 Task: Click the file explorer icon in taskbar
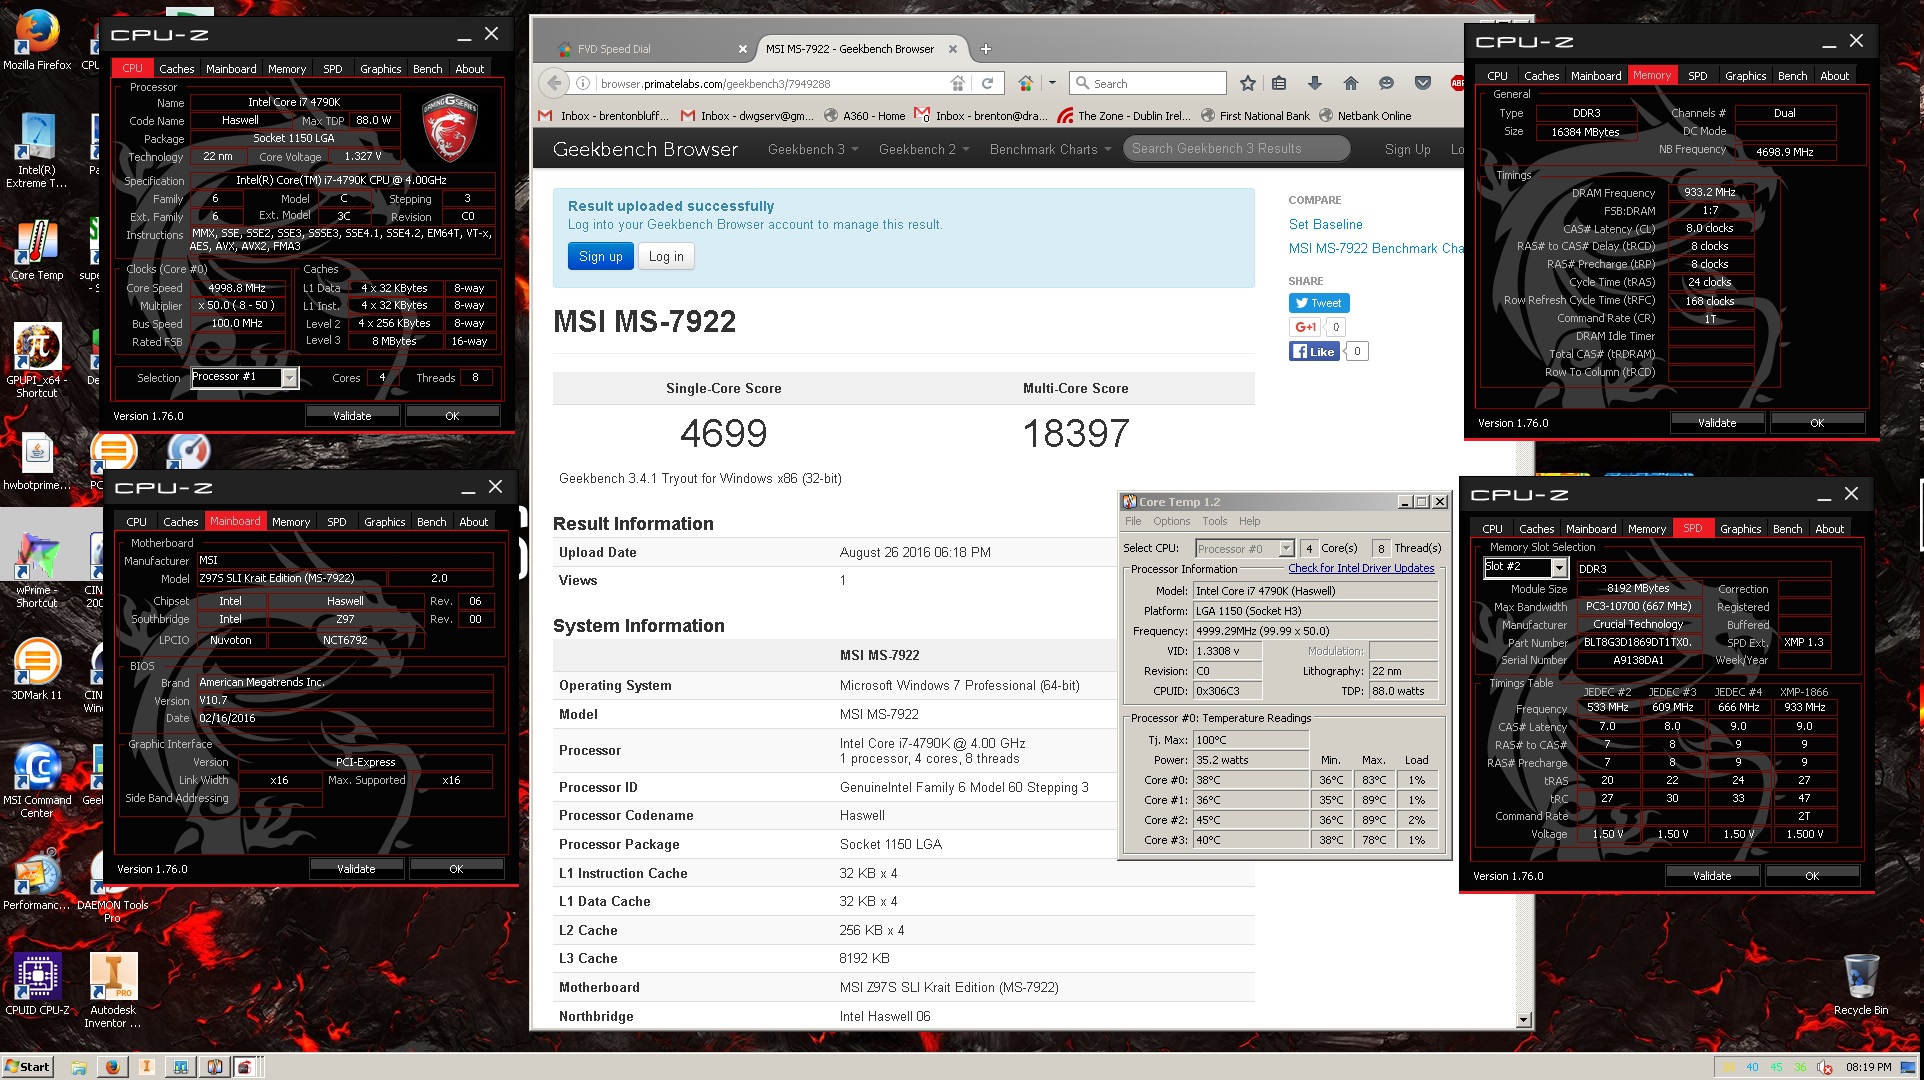click(78, 1067)
